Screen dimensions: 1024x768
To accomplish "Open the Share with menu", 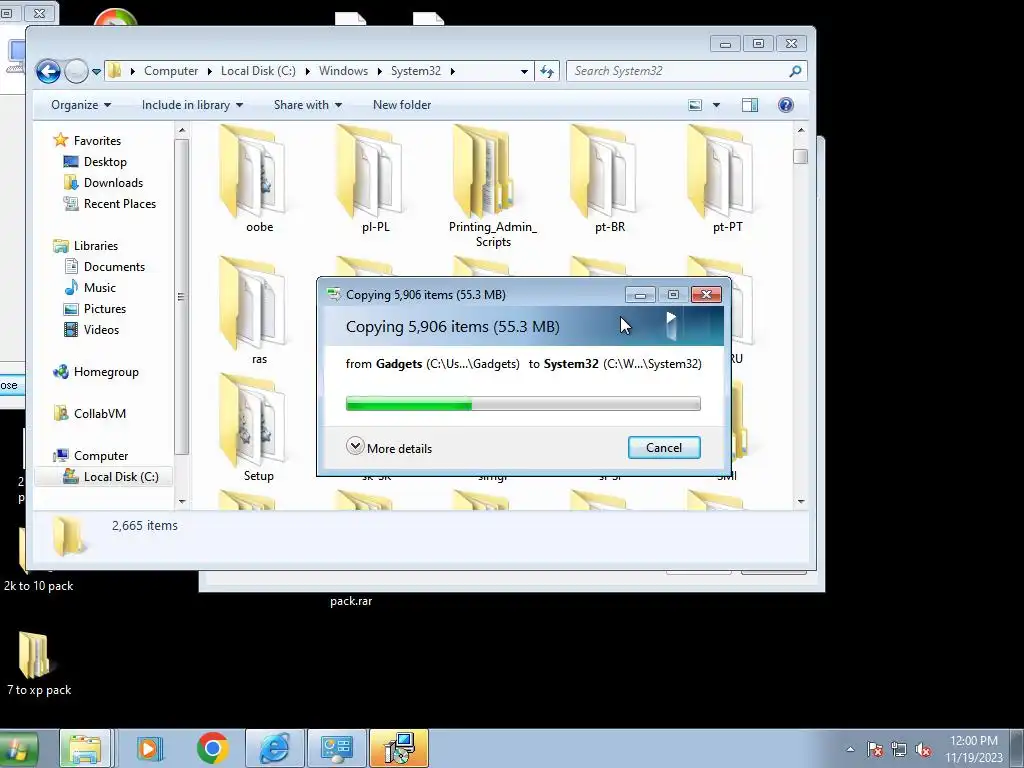I will [308, 105].
